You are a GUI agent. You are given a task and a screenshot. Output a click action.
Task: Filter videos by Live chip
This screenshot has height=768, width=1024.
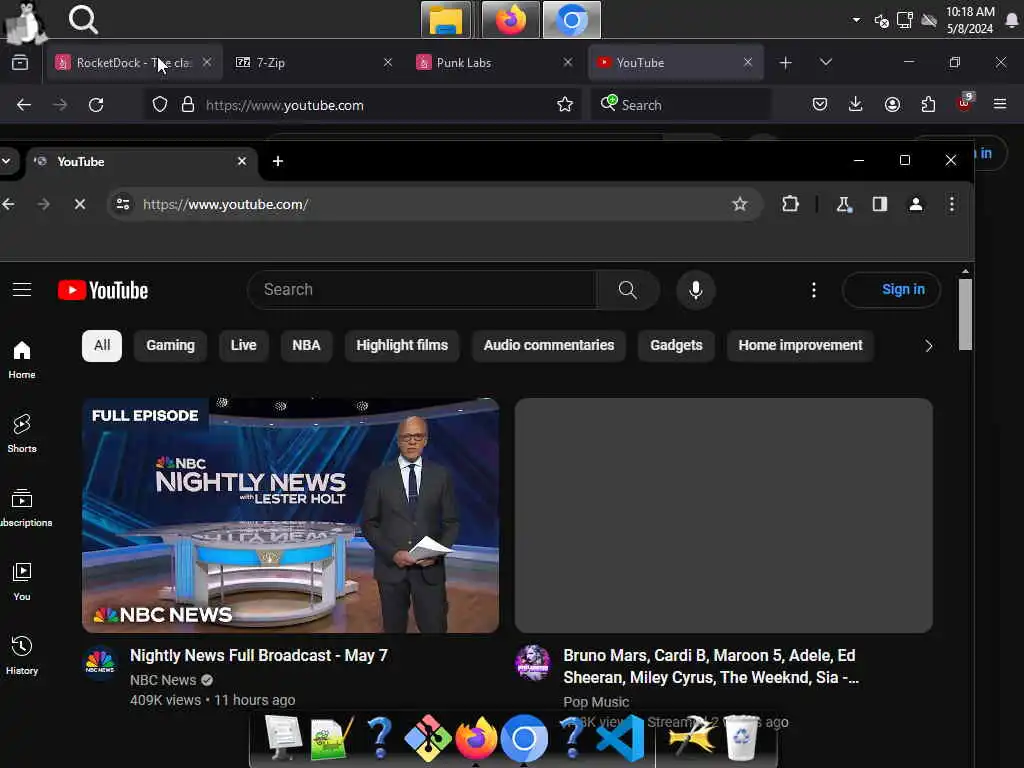[x=244, y=345]
